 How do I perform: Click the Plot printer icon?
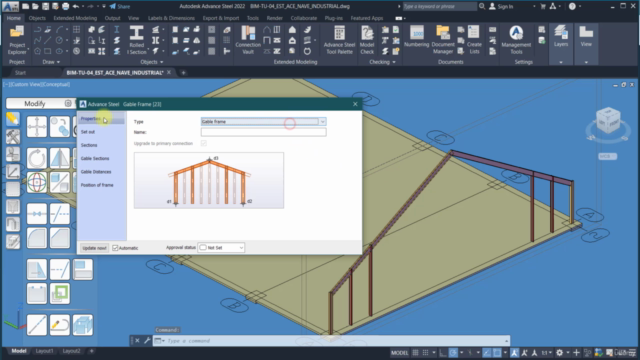pos(65,7)
